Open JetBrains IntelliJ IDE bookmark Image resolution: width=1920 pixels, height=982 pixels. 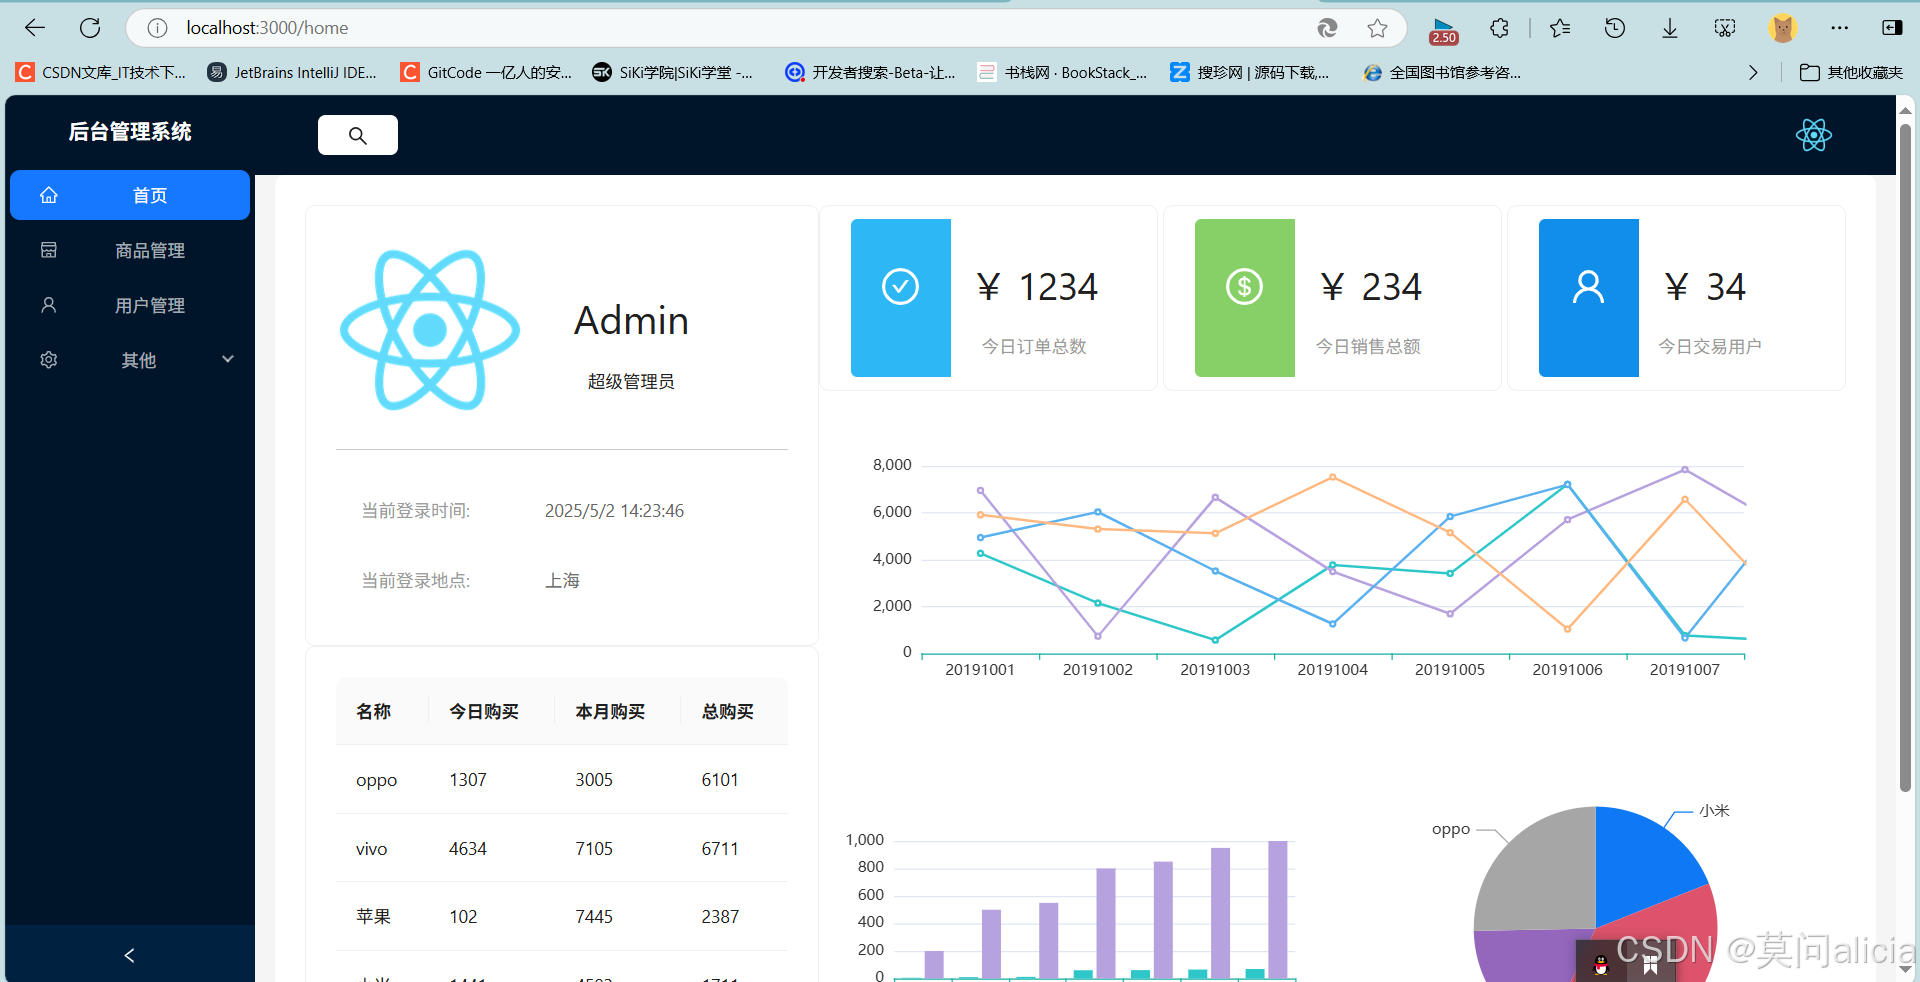292,72
